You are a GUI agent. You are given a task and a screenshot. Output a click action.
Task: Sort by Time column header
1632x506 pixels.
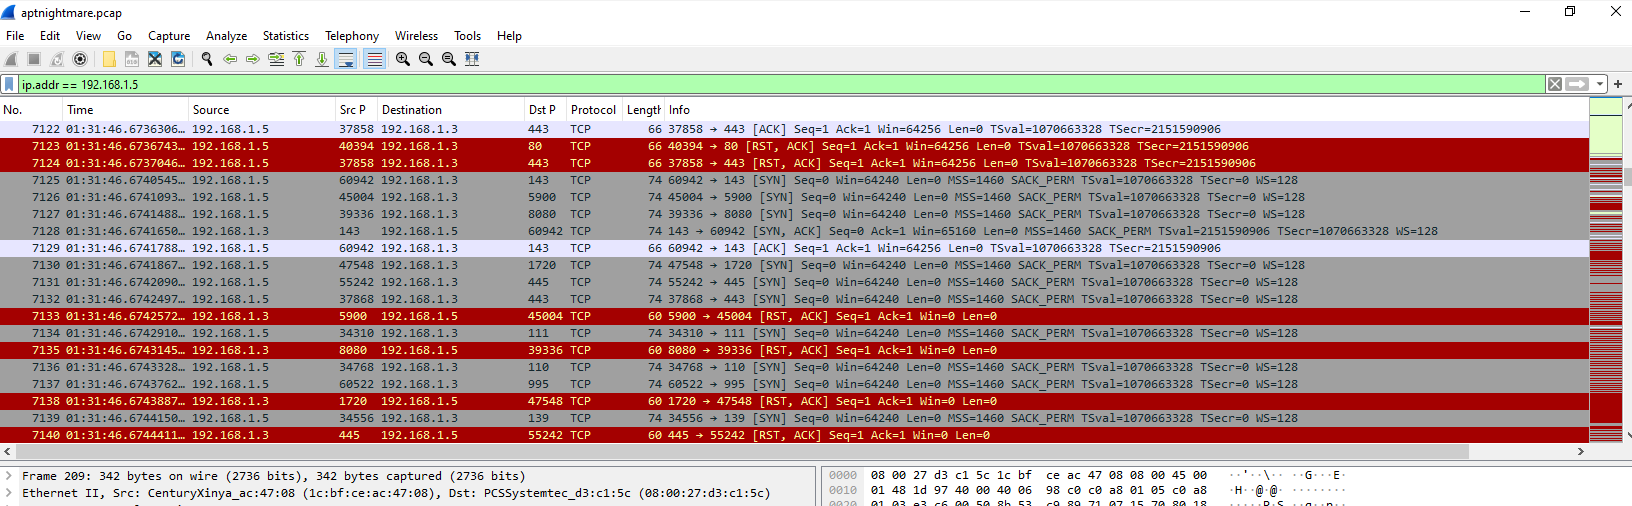pyautogui.click(x=126, y=110)
